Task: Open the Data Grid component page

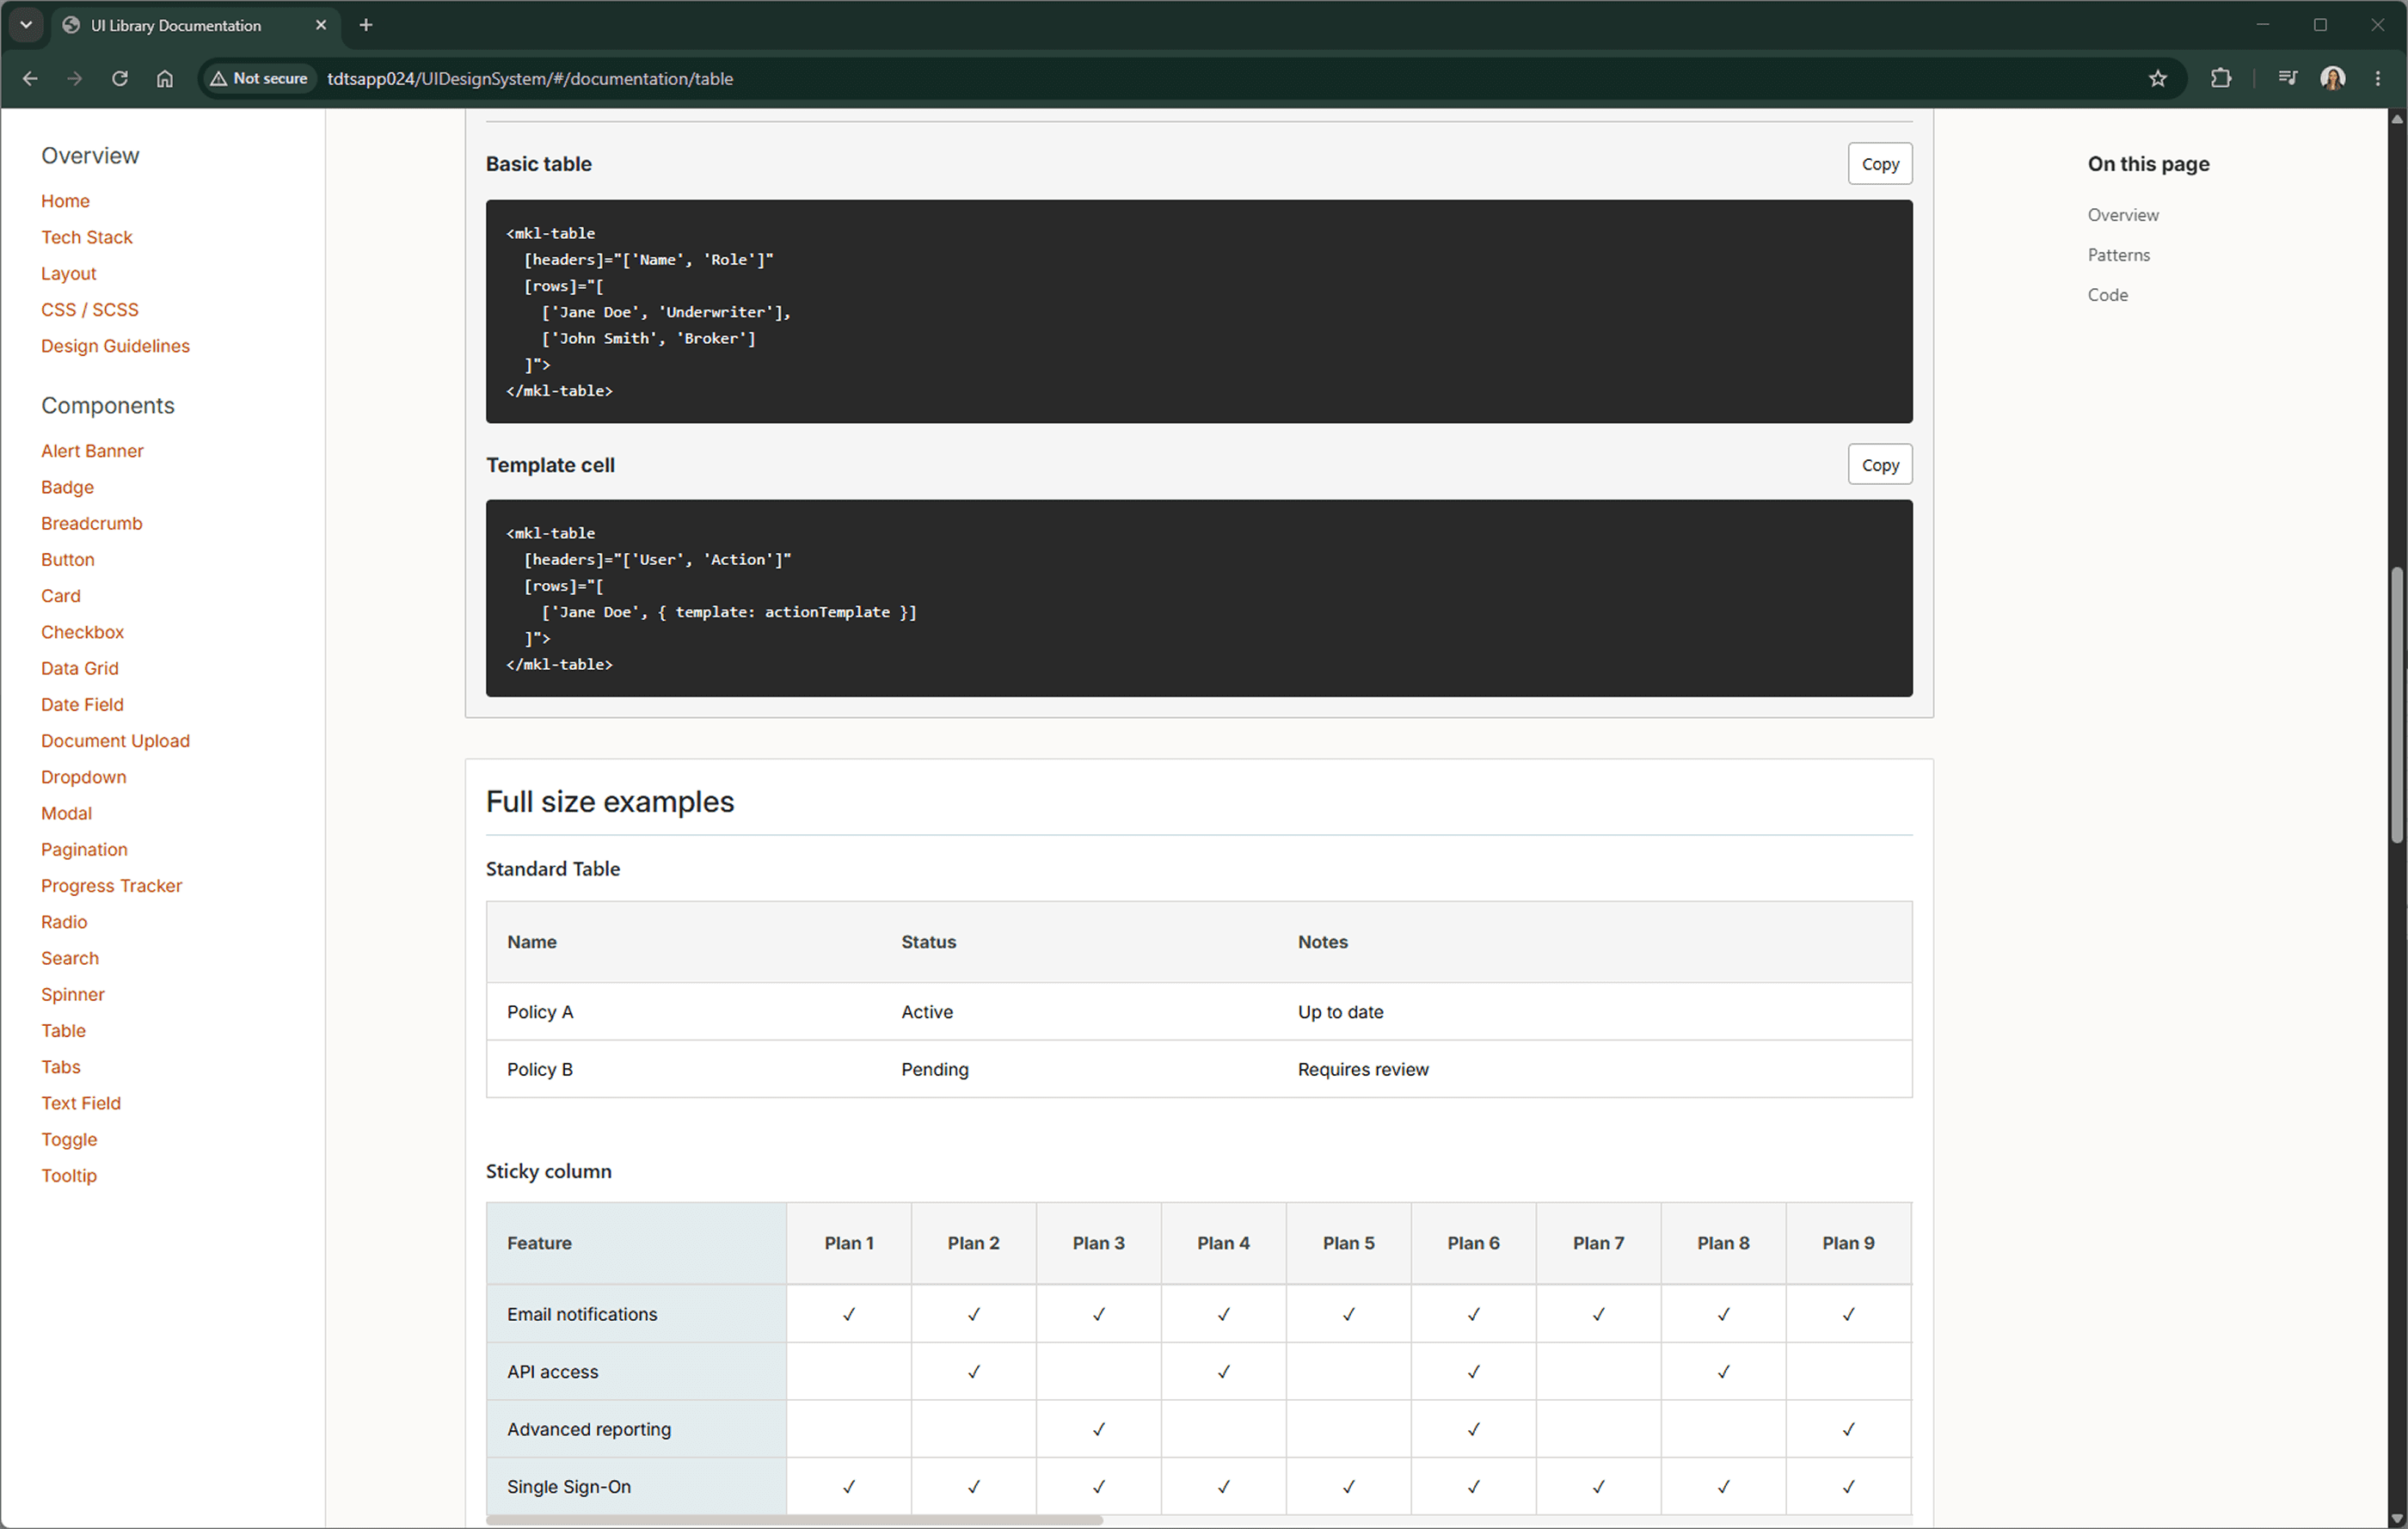Action: click(80, 668)
